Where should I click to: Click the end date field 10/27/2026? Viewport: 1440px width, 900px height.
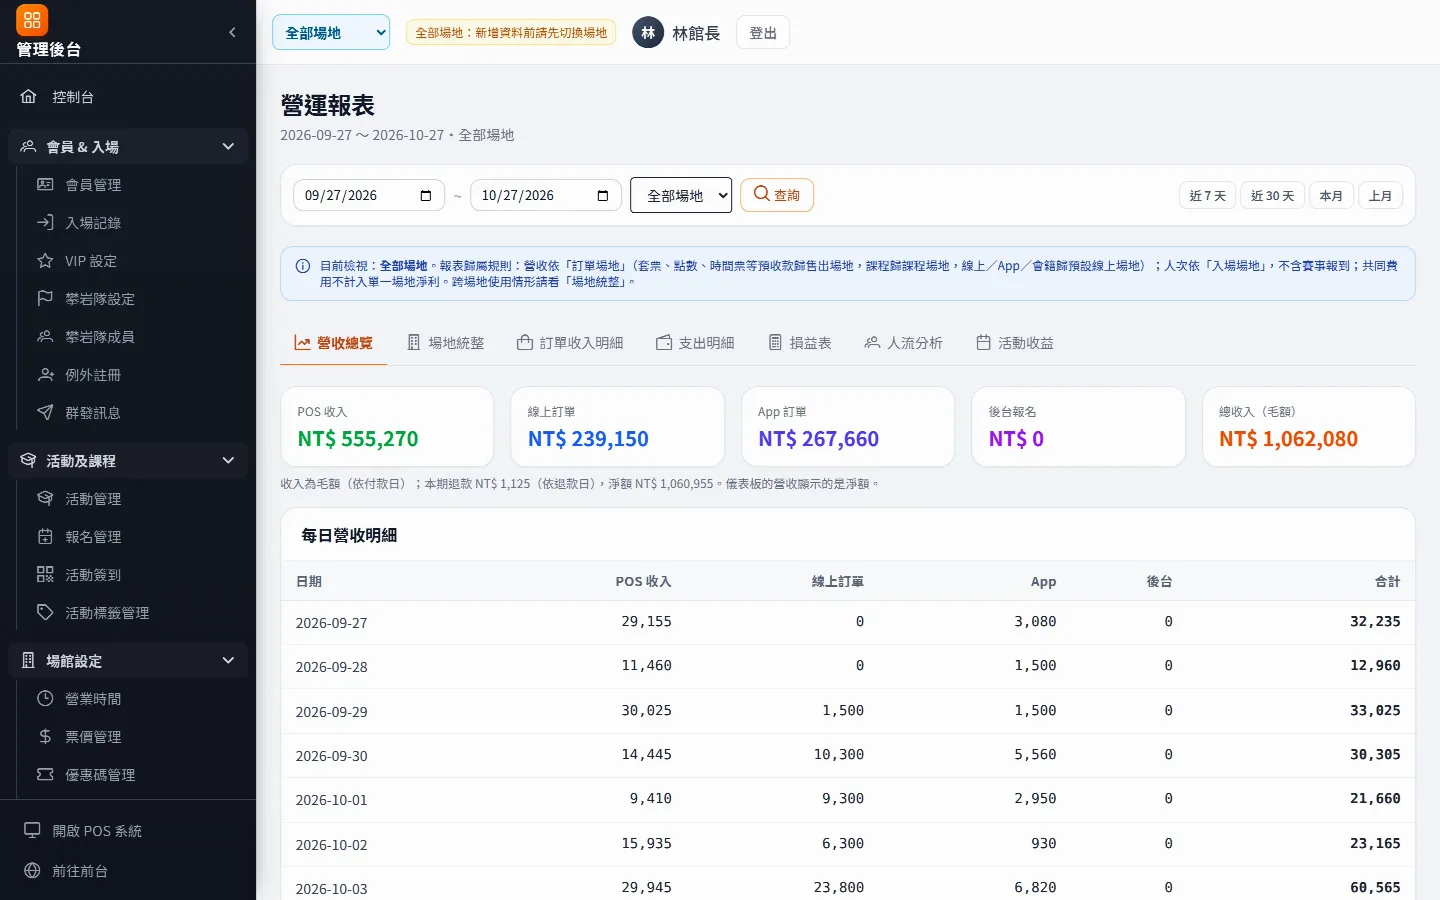(x=546, y=195)
